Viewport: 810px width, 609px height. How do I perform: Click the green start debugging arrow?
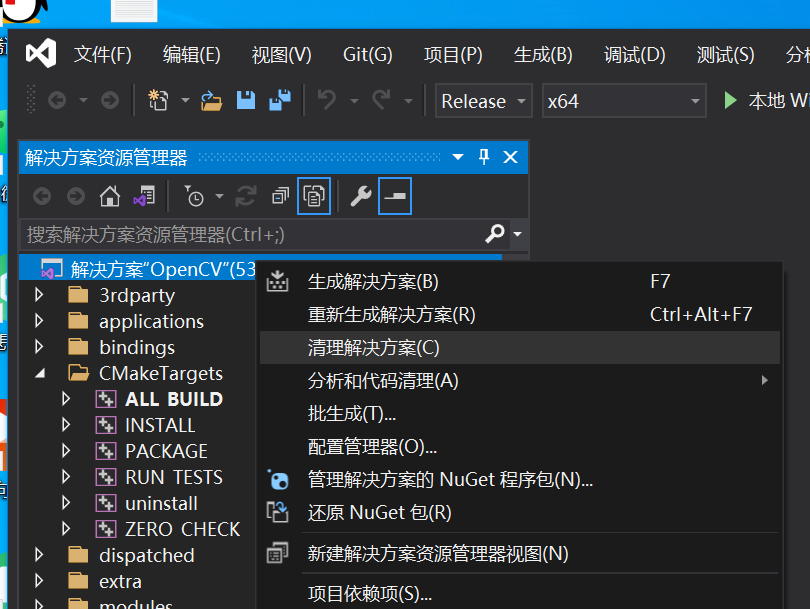[730, 100]
